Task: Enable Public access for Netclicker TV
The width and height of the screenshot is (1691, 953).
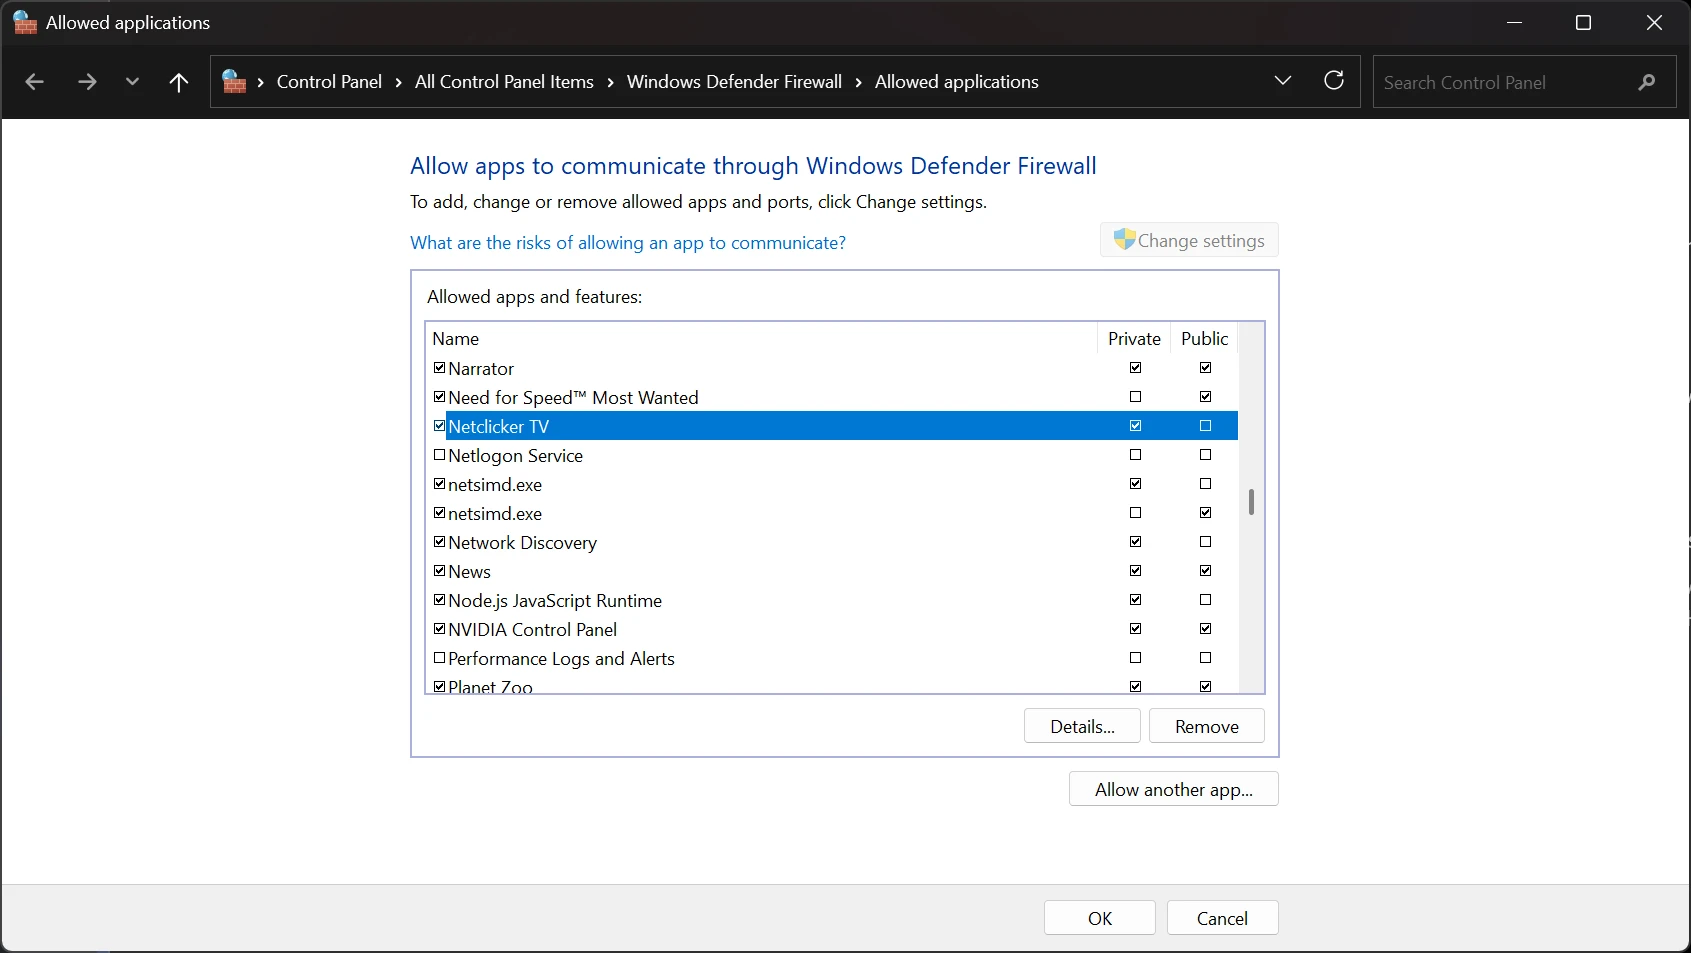Action: [x=1205, y=426]
